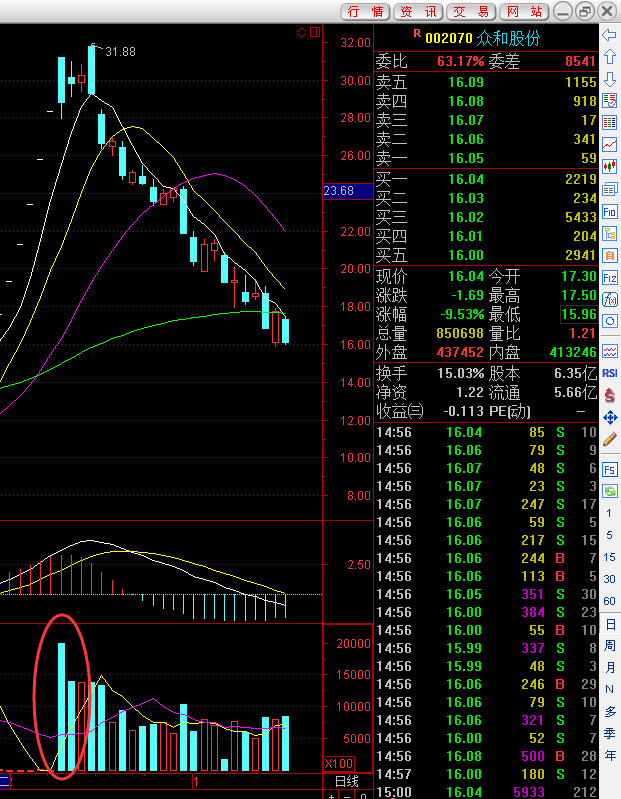Open the hierarchy tree structure icon

610,234
